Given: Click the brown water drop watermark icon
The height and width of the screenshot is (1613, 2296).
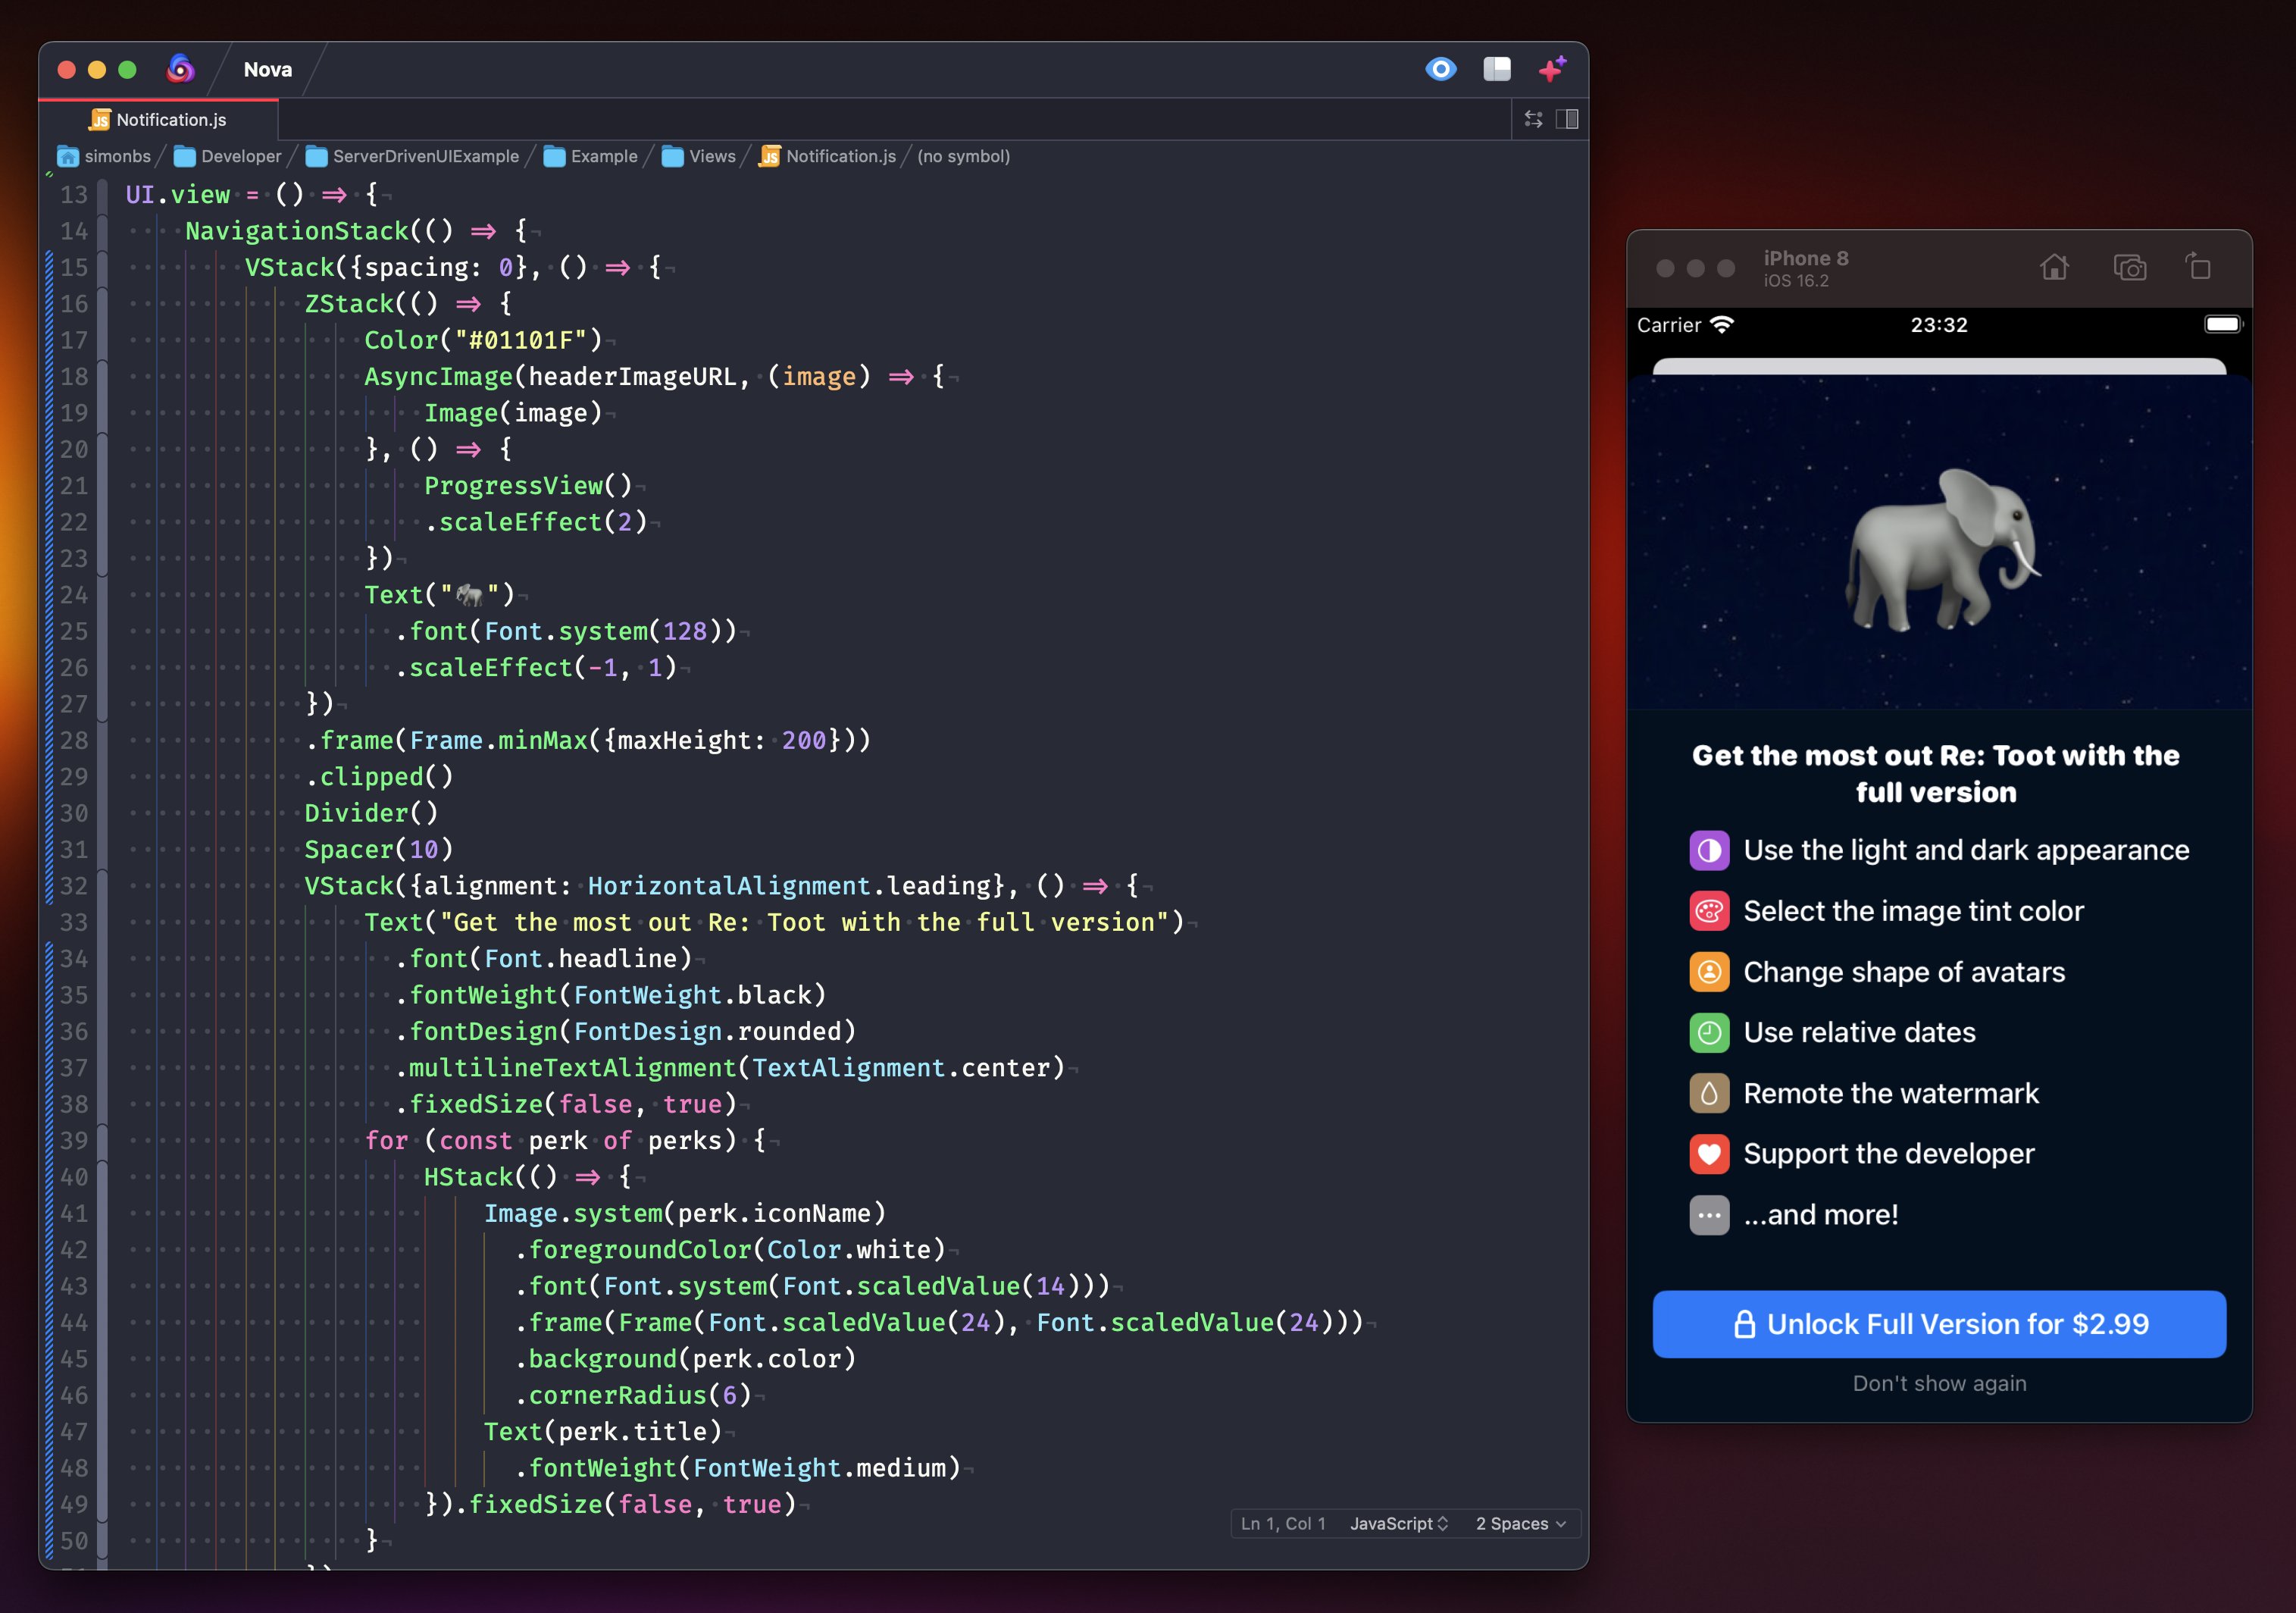Looking at the screenshot, I should click(1709, 1093).
